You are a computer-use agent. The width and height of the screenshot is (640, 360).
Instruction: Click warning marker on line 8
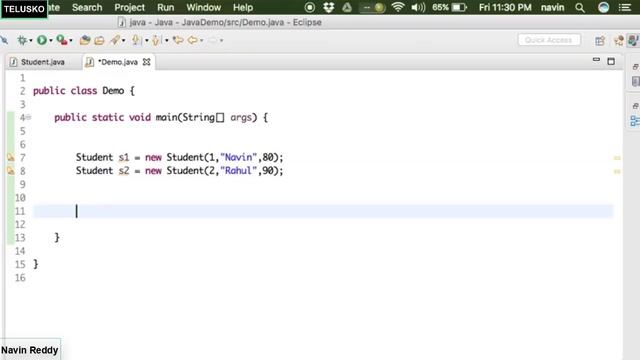click(11, 171)
